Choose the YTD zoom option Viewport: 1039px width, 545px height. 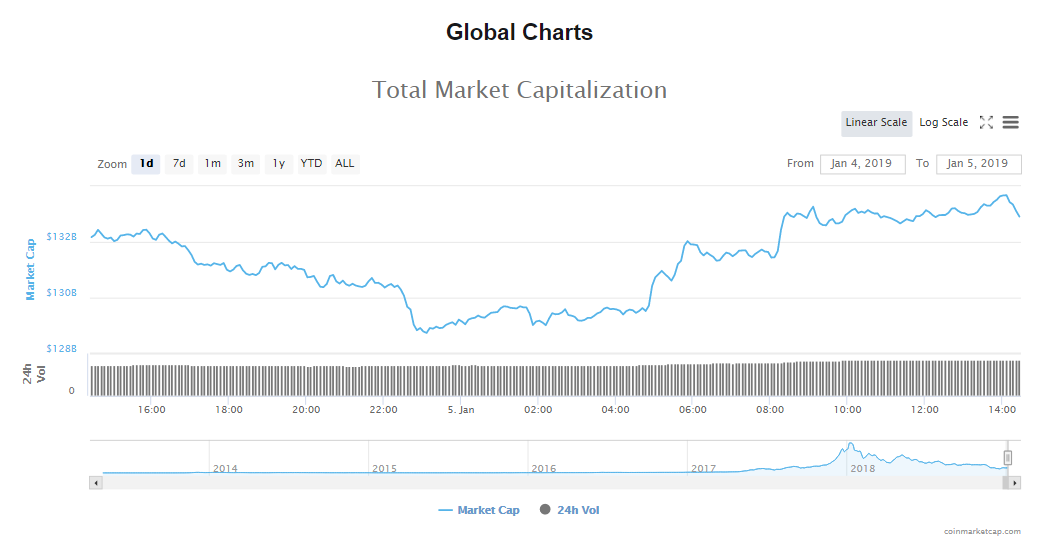pyautogui.click(x=312, y=164)
